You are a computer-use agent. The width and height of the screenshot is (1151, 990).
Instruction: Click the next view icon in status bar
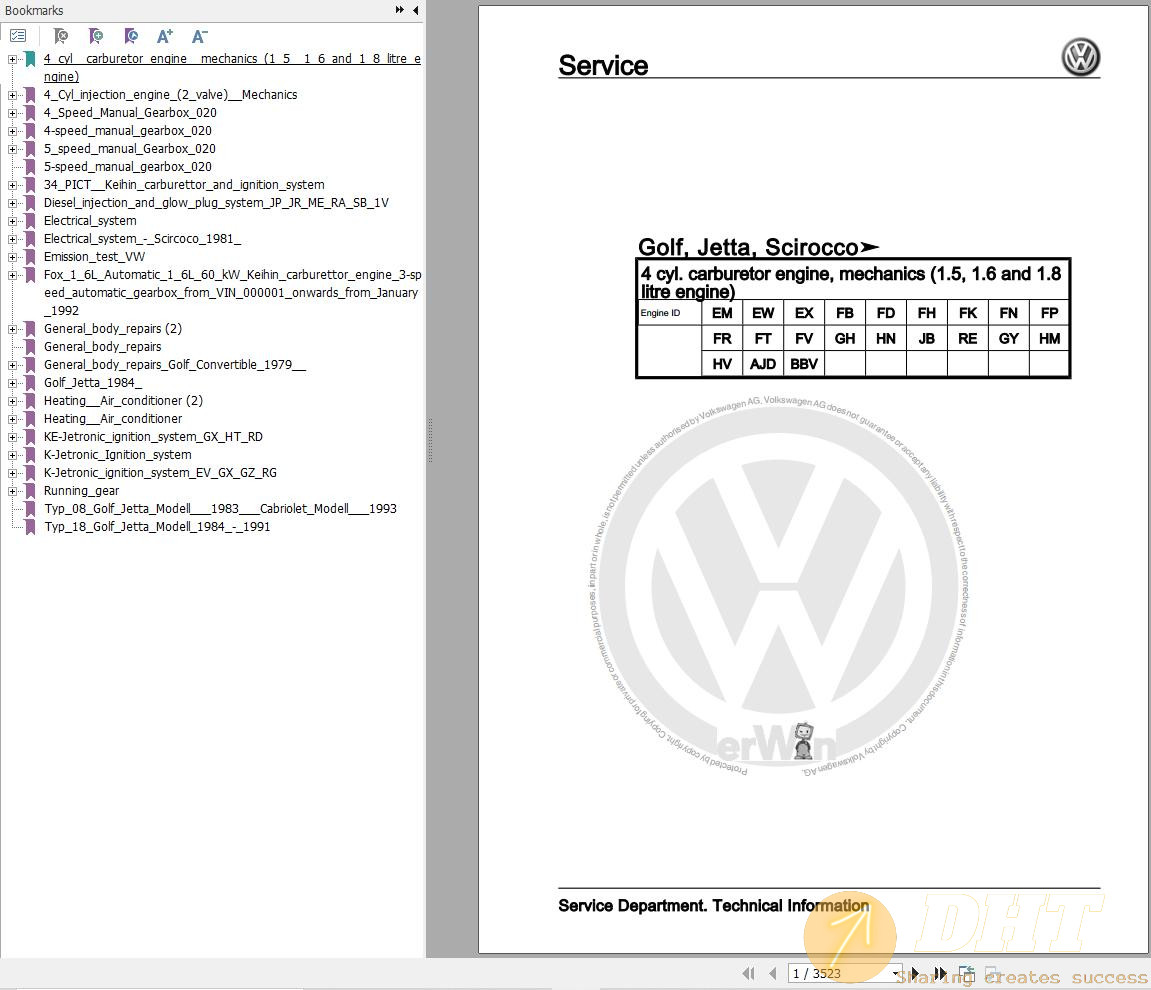click(x=992, y=973)
